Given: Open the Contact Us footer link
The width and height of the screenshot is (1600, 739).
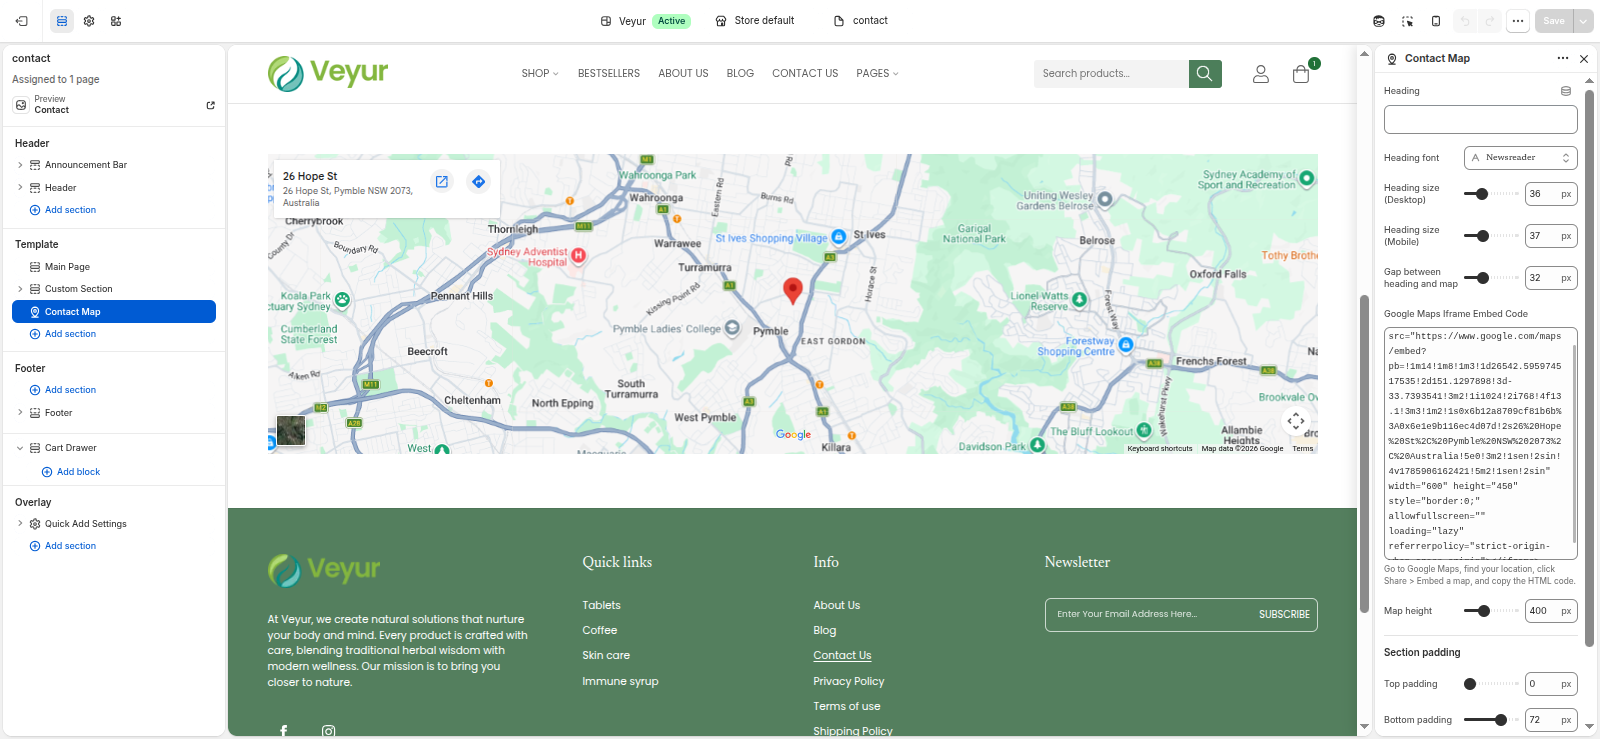Looking at the screenshot, I should point(842,656).
